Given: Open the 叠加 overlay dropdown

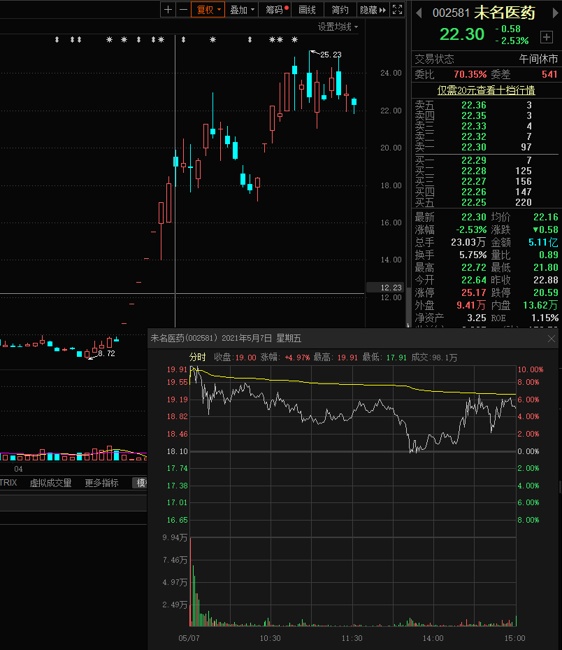Looking at the screenshot, I should pyautogui.click(x=242, y=10).
